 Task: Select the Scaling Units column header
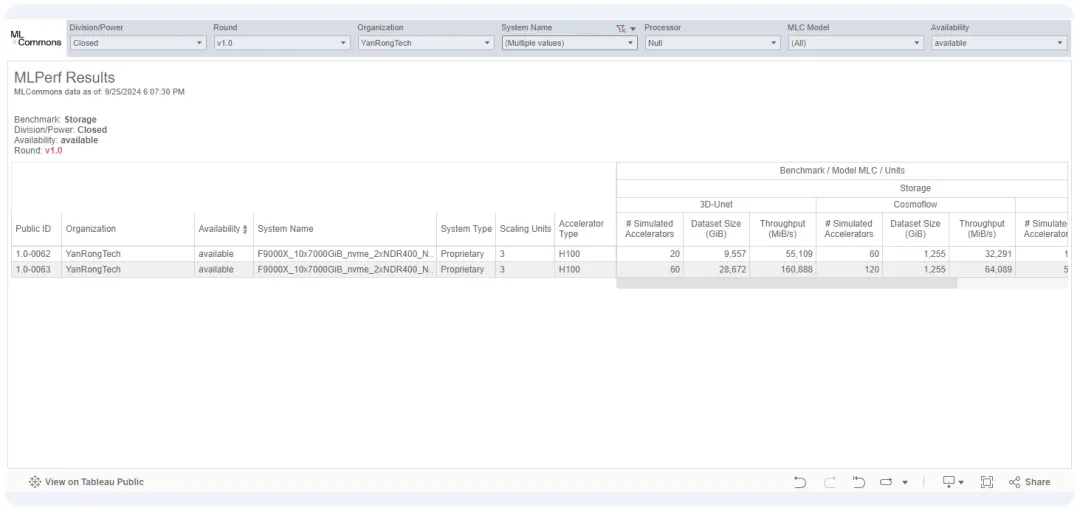click(x=526, y=229)
